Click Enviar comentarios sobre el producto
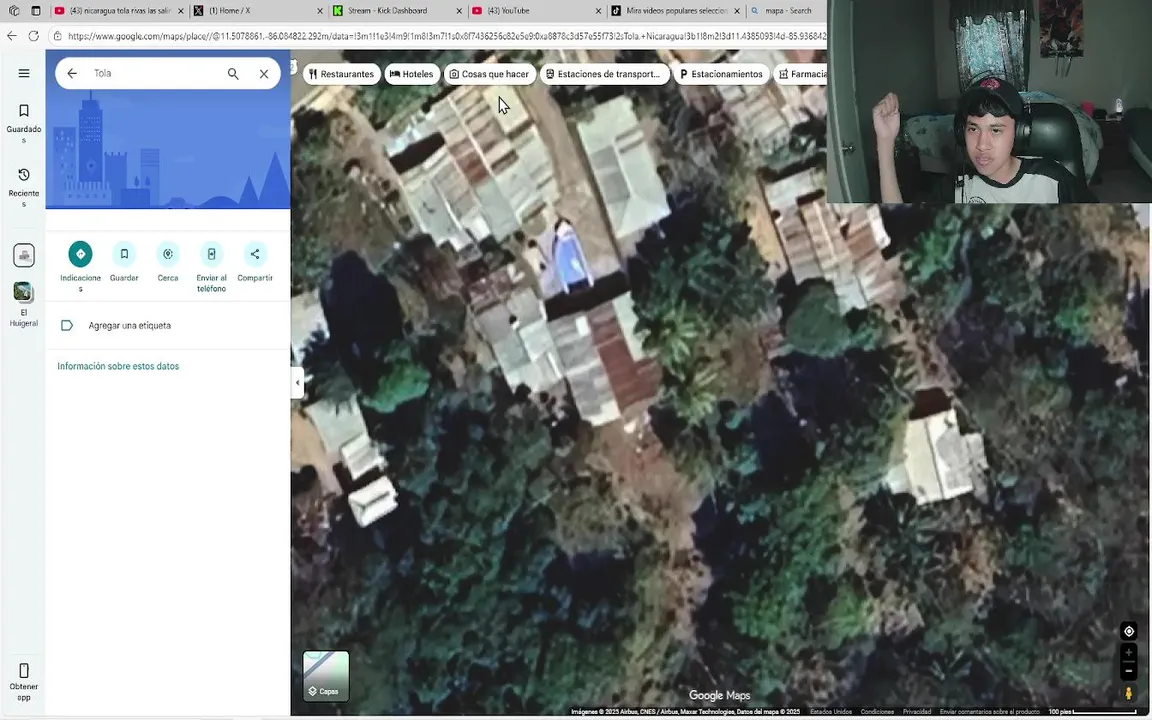 (x=990, y=712)
